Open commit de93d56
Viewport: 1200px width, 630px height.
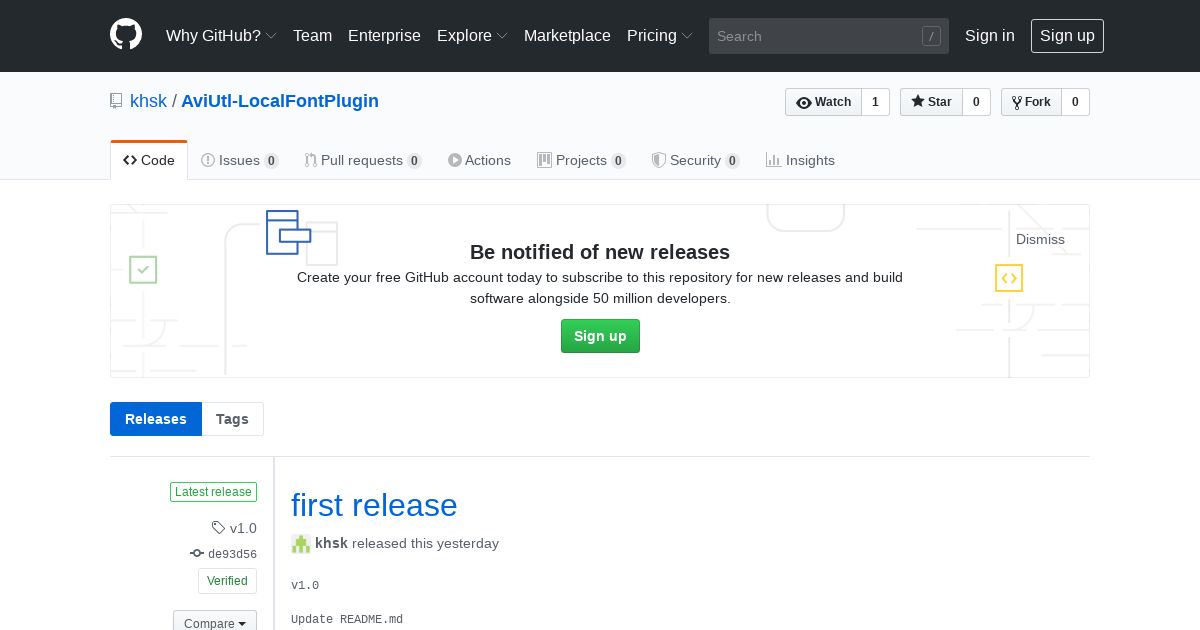(232, 554)
